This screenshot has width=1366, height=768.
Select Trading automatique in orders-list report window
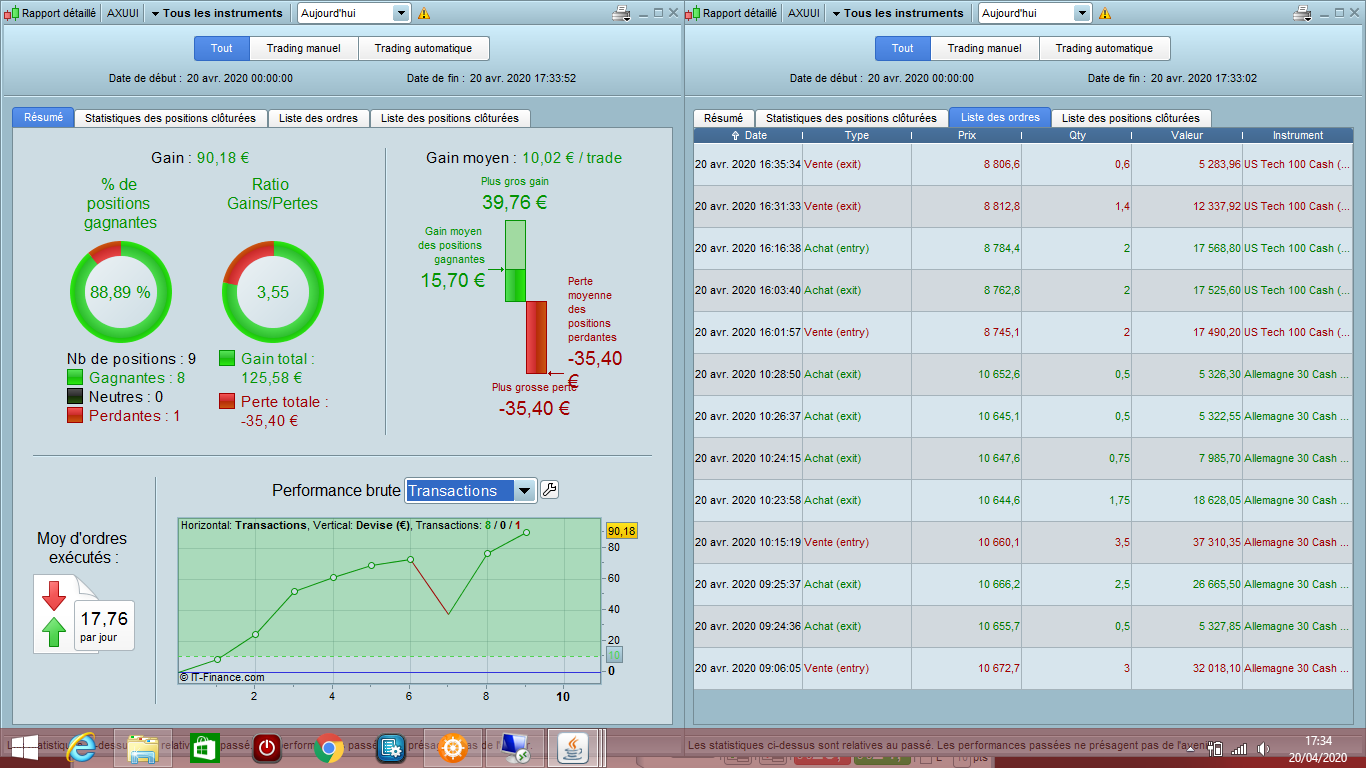click(x=1105, y=48)
